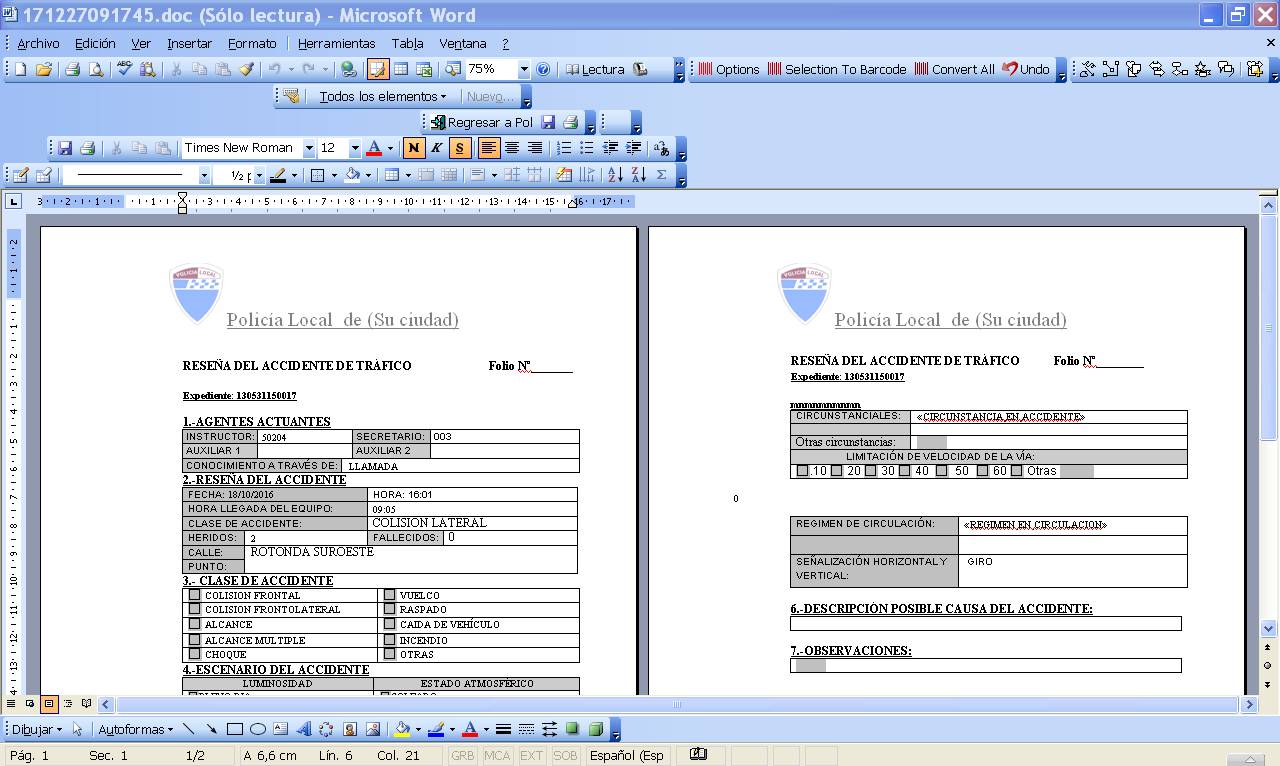Select the Line drawing tool
Viewport: 1280px width, 766px height.
[191, 729]
